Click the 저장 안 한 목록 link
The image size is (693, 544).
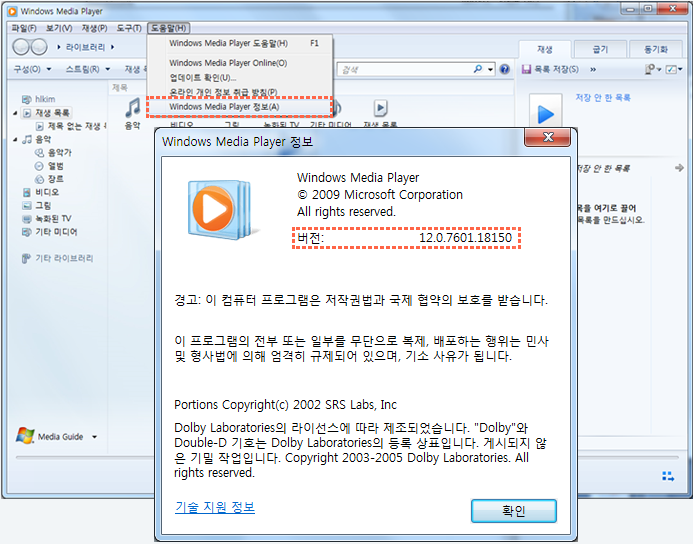(x=602, y=97)
